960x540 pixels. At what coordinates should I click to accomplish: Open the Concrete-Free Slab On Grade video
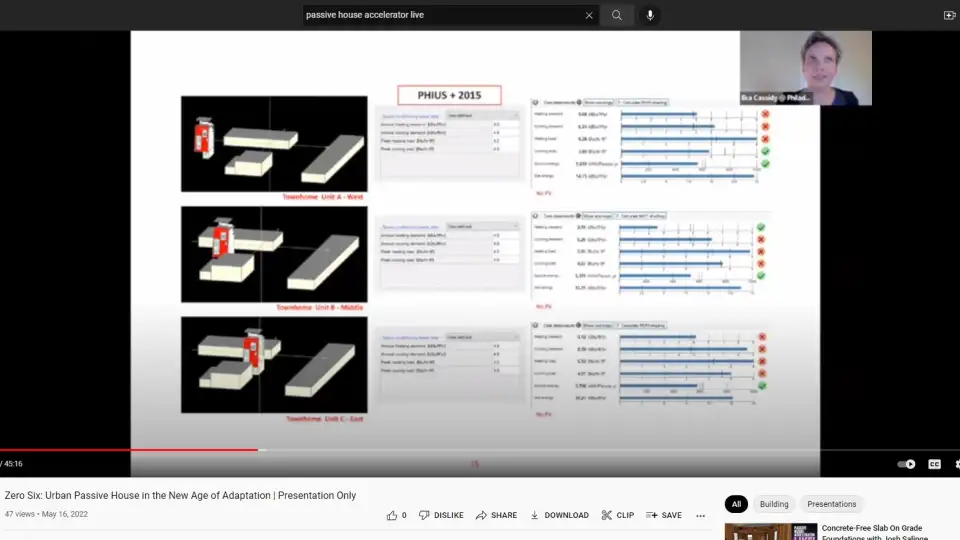coord(871,528)
